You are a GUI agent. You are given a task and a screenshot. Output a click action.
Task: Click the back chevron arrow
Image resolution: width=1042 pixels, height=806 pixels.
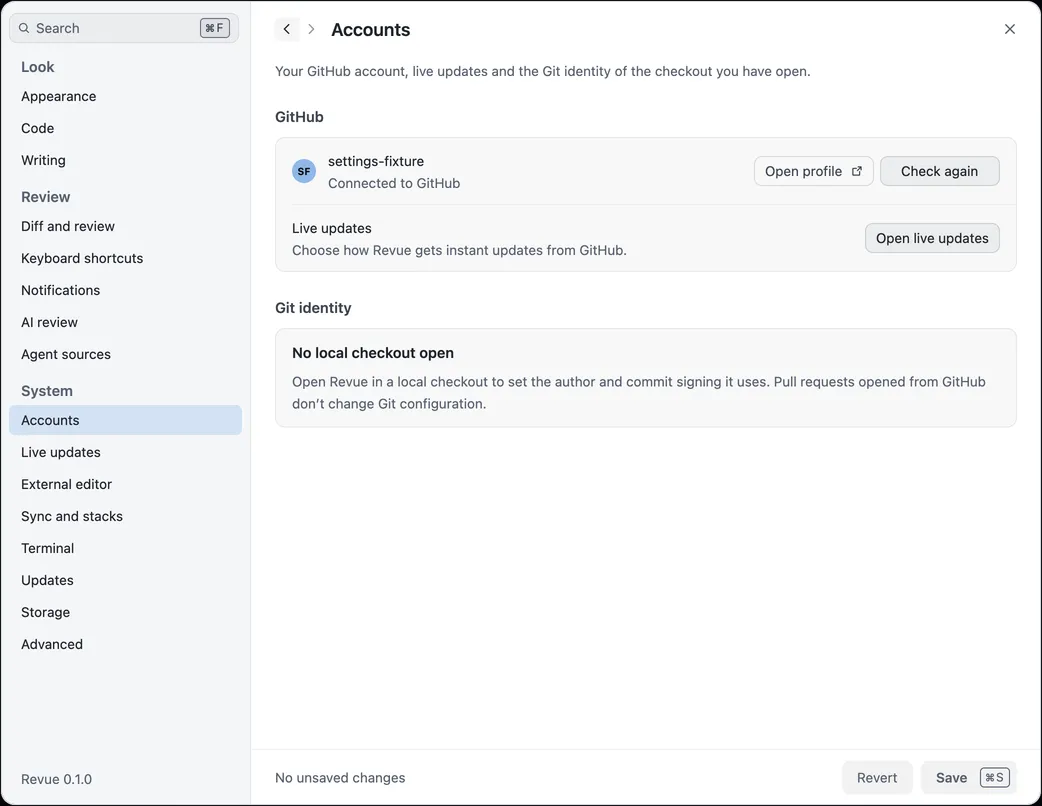point(286,29)
